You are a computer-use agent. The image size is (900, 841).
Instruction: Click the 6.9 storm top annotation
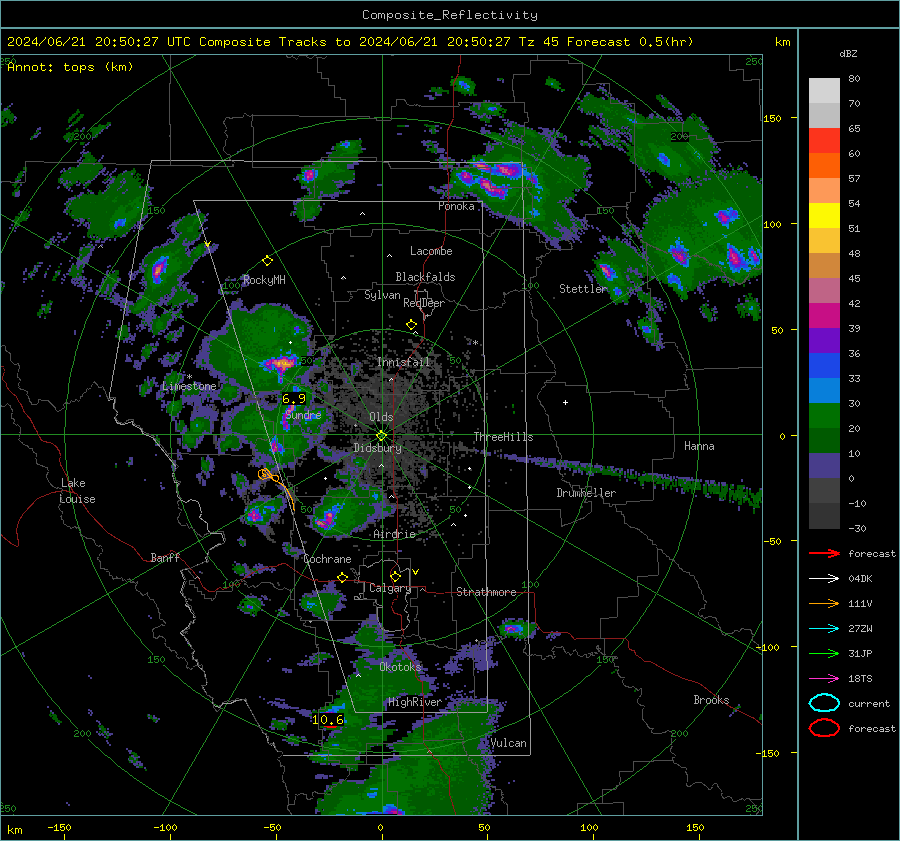coord(294,398)
